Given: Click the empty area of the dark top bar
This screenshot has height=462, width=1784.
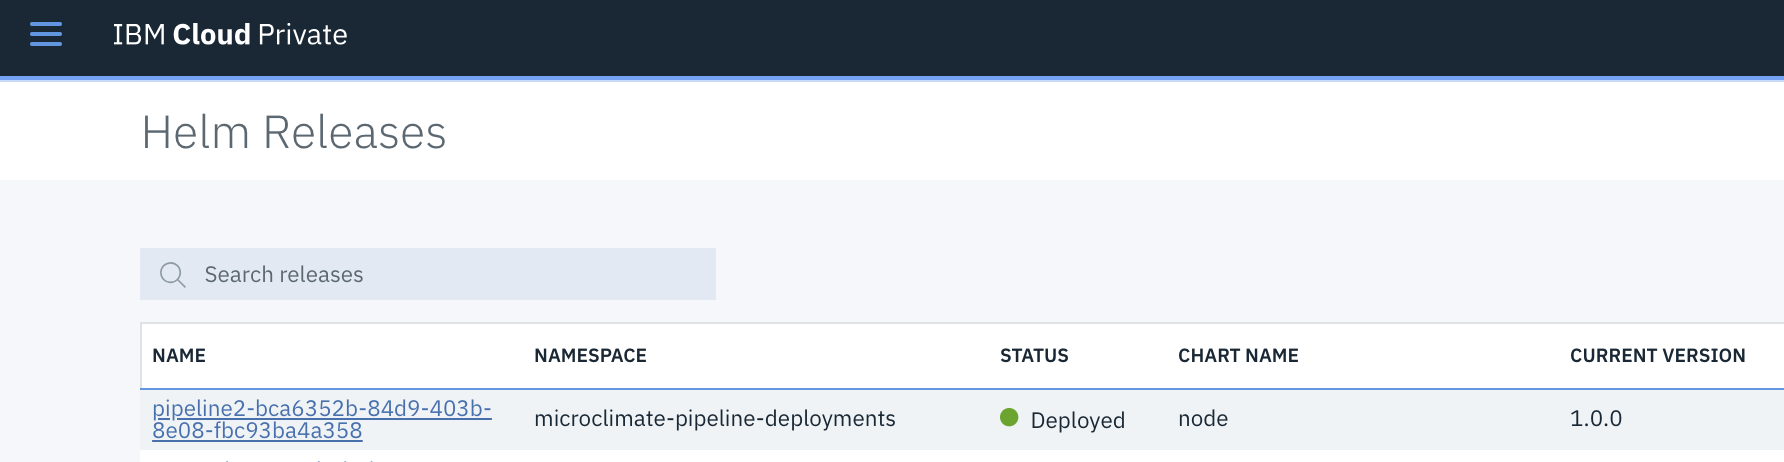Looking at the screenshot, I should click(x=1000, y=36).
